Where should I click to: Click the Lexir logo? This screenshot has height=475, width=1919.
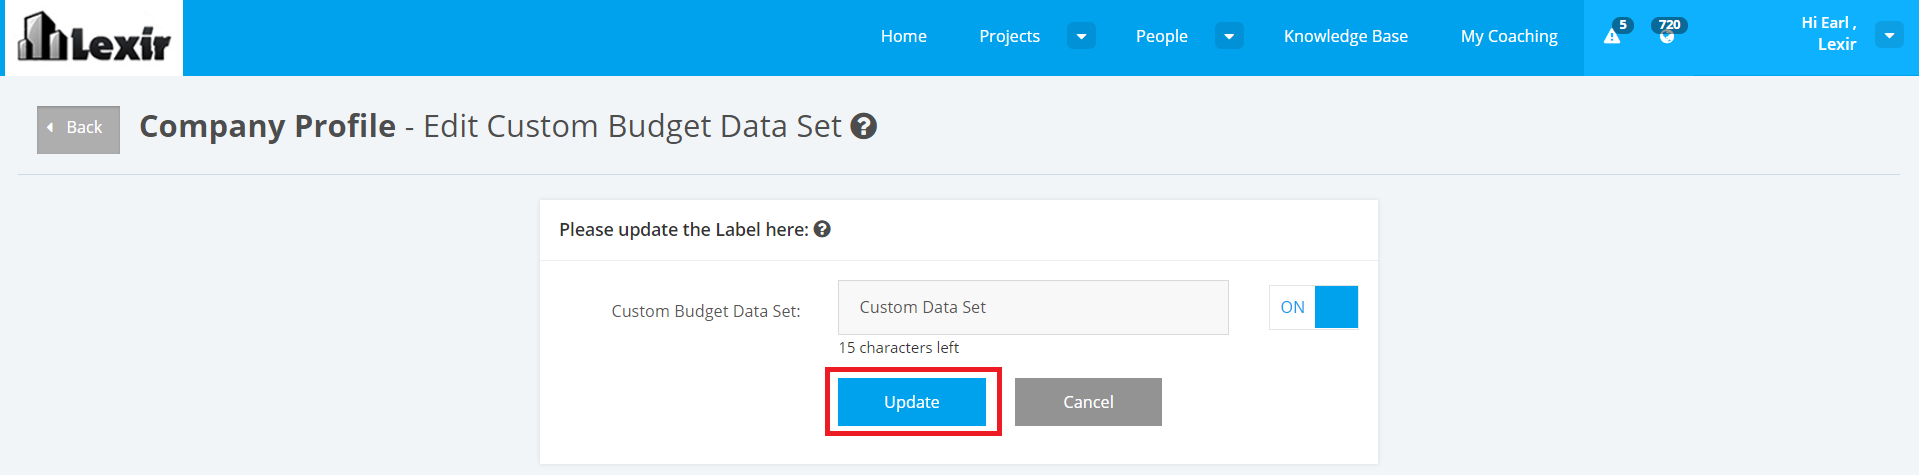(95, 38)
